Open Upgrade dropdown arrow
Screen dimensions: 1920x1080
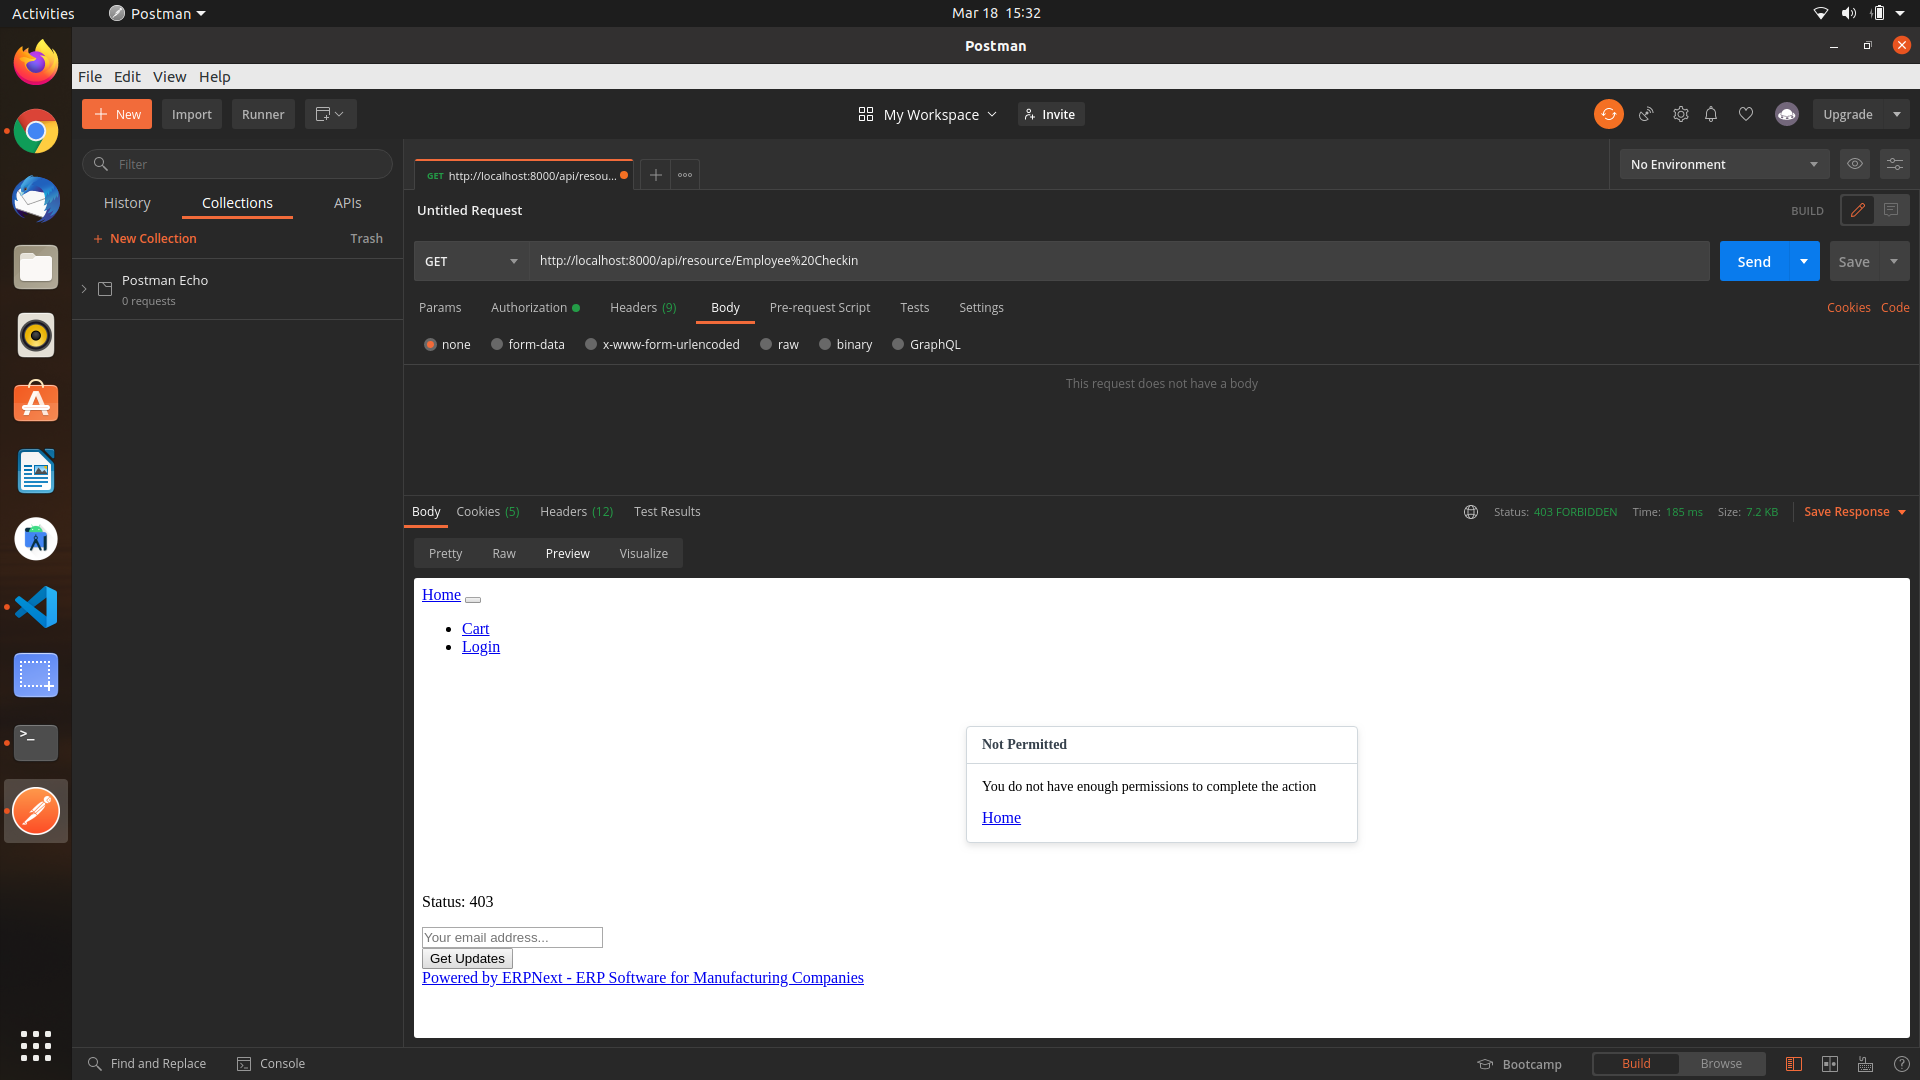(1897, 114)
